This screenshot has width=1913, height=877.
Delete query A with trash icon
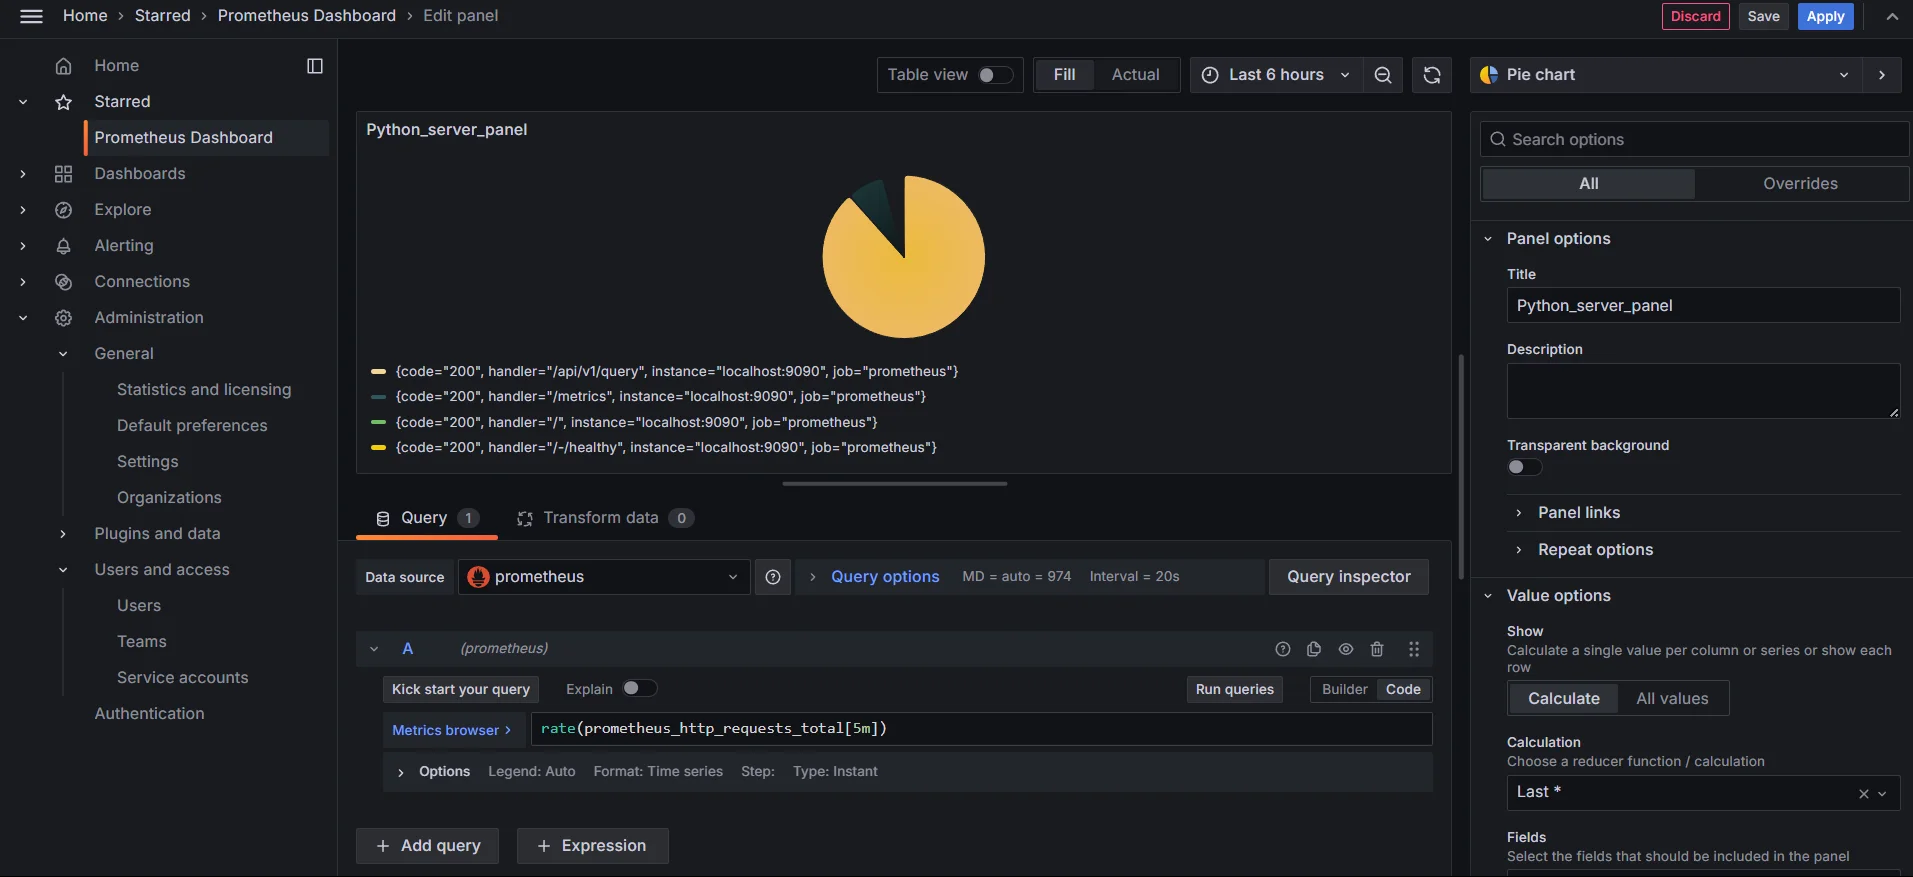(x=1377, y=649)
